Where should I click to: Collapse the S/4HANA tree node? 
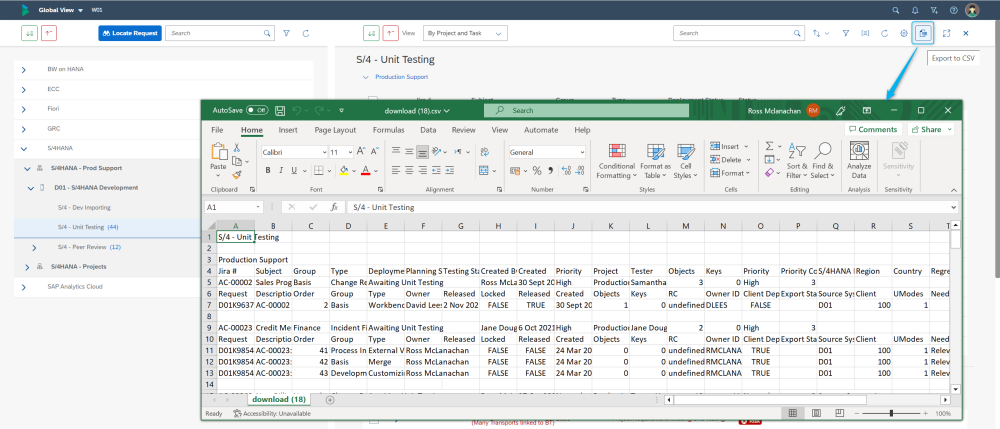24,149
